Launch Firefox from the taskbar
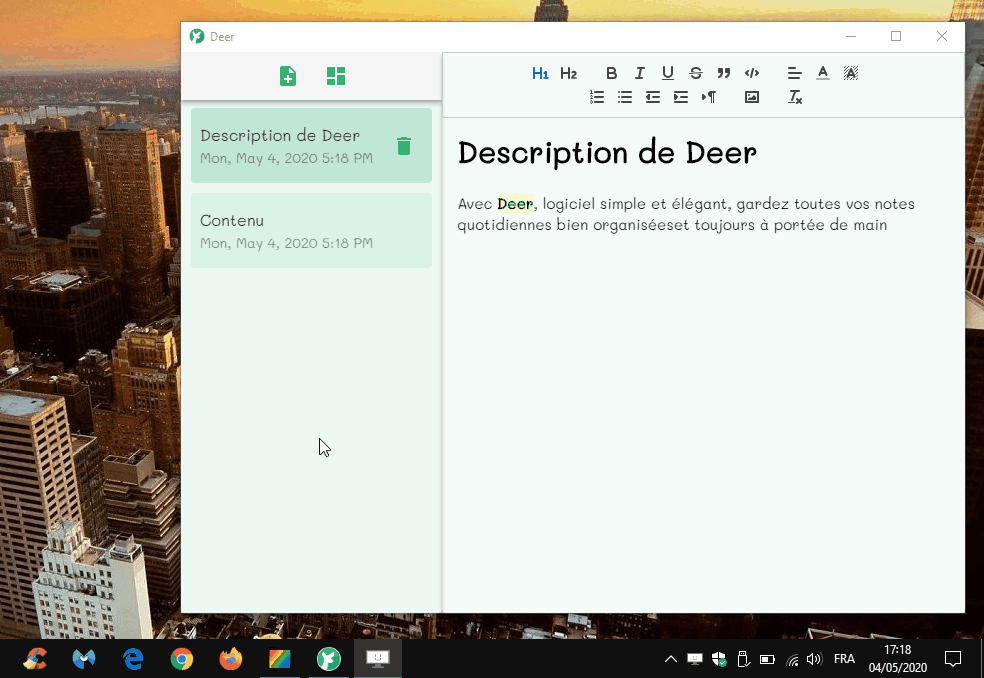Image resolution: width=984 pixels, height=678 pixels. point(231,659)
